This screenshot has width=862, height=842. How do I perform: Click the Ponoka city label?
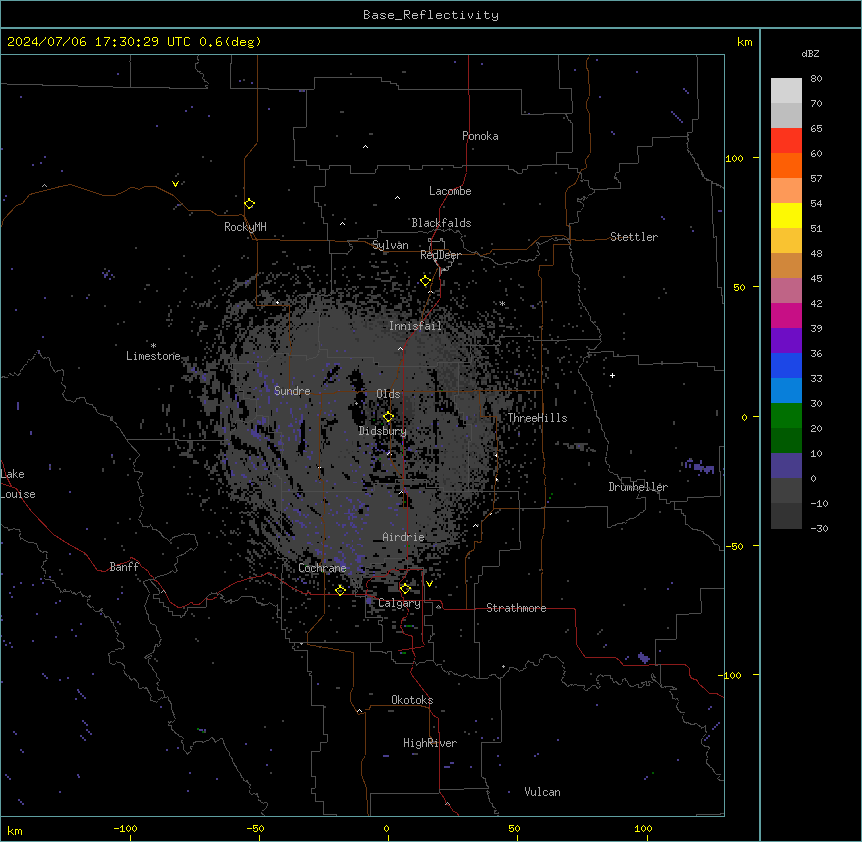click(480, 136)
